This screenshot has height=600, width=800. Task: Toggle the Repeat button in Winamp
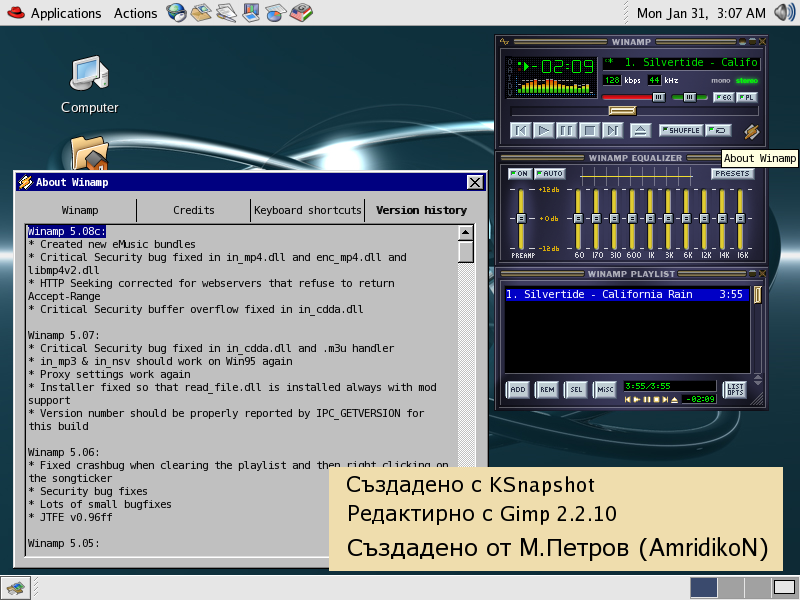tap(718, 131)
